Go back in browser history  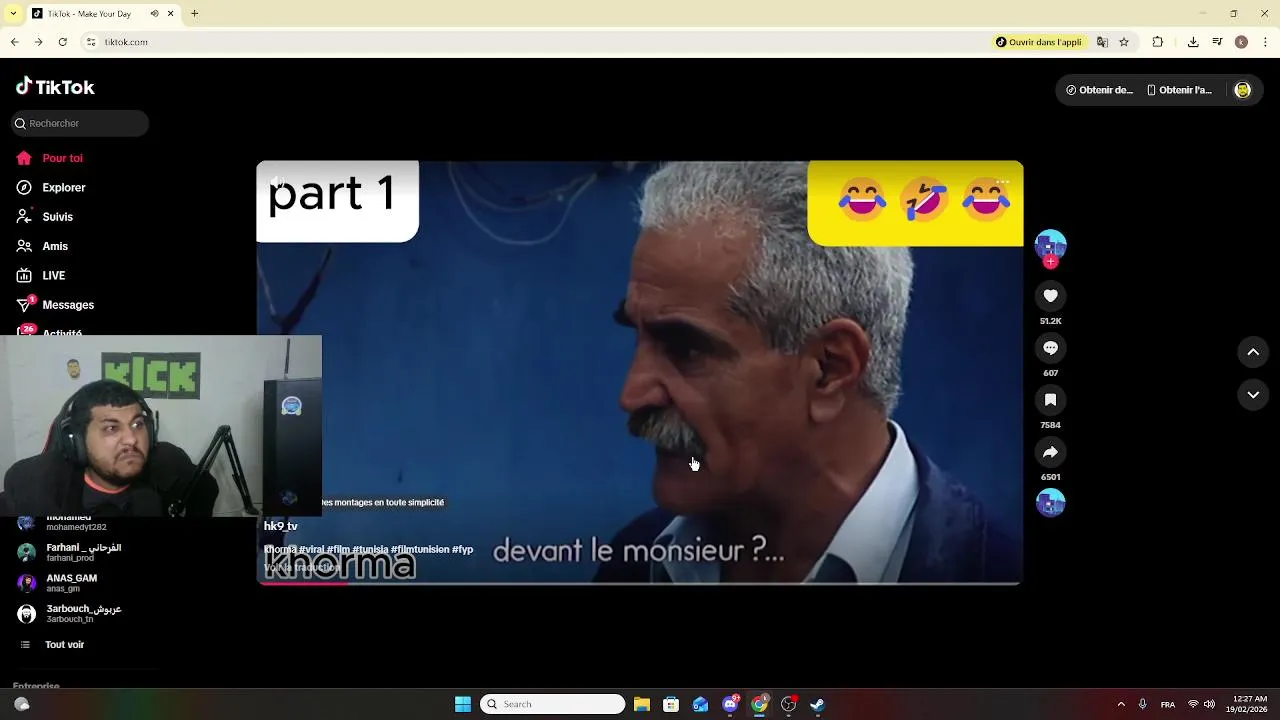tap(14, 42)
